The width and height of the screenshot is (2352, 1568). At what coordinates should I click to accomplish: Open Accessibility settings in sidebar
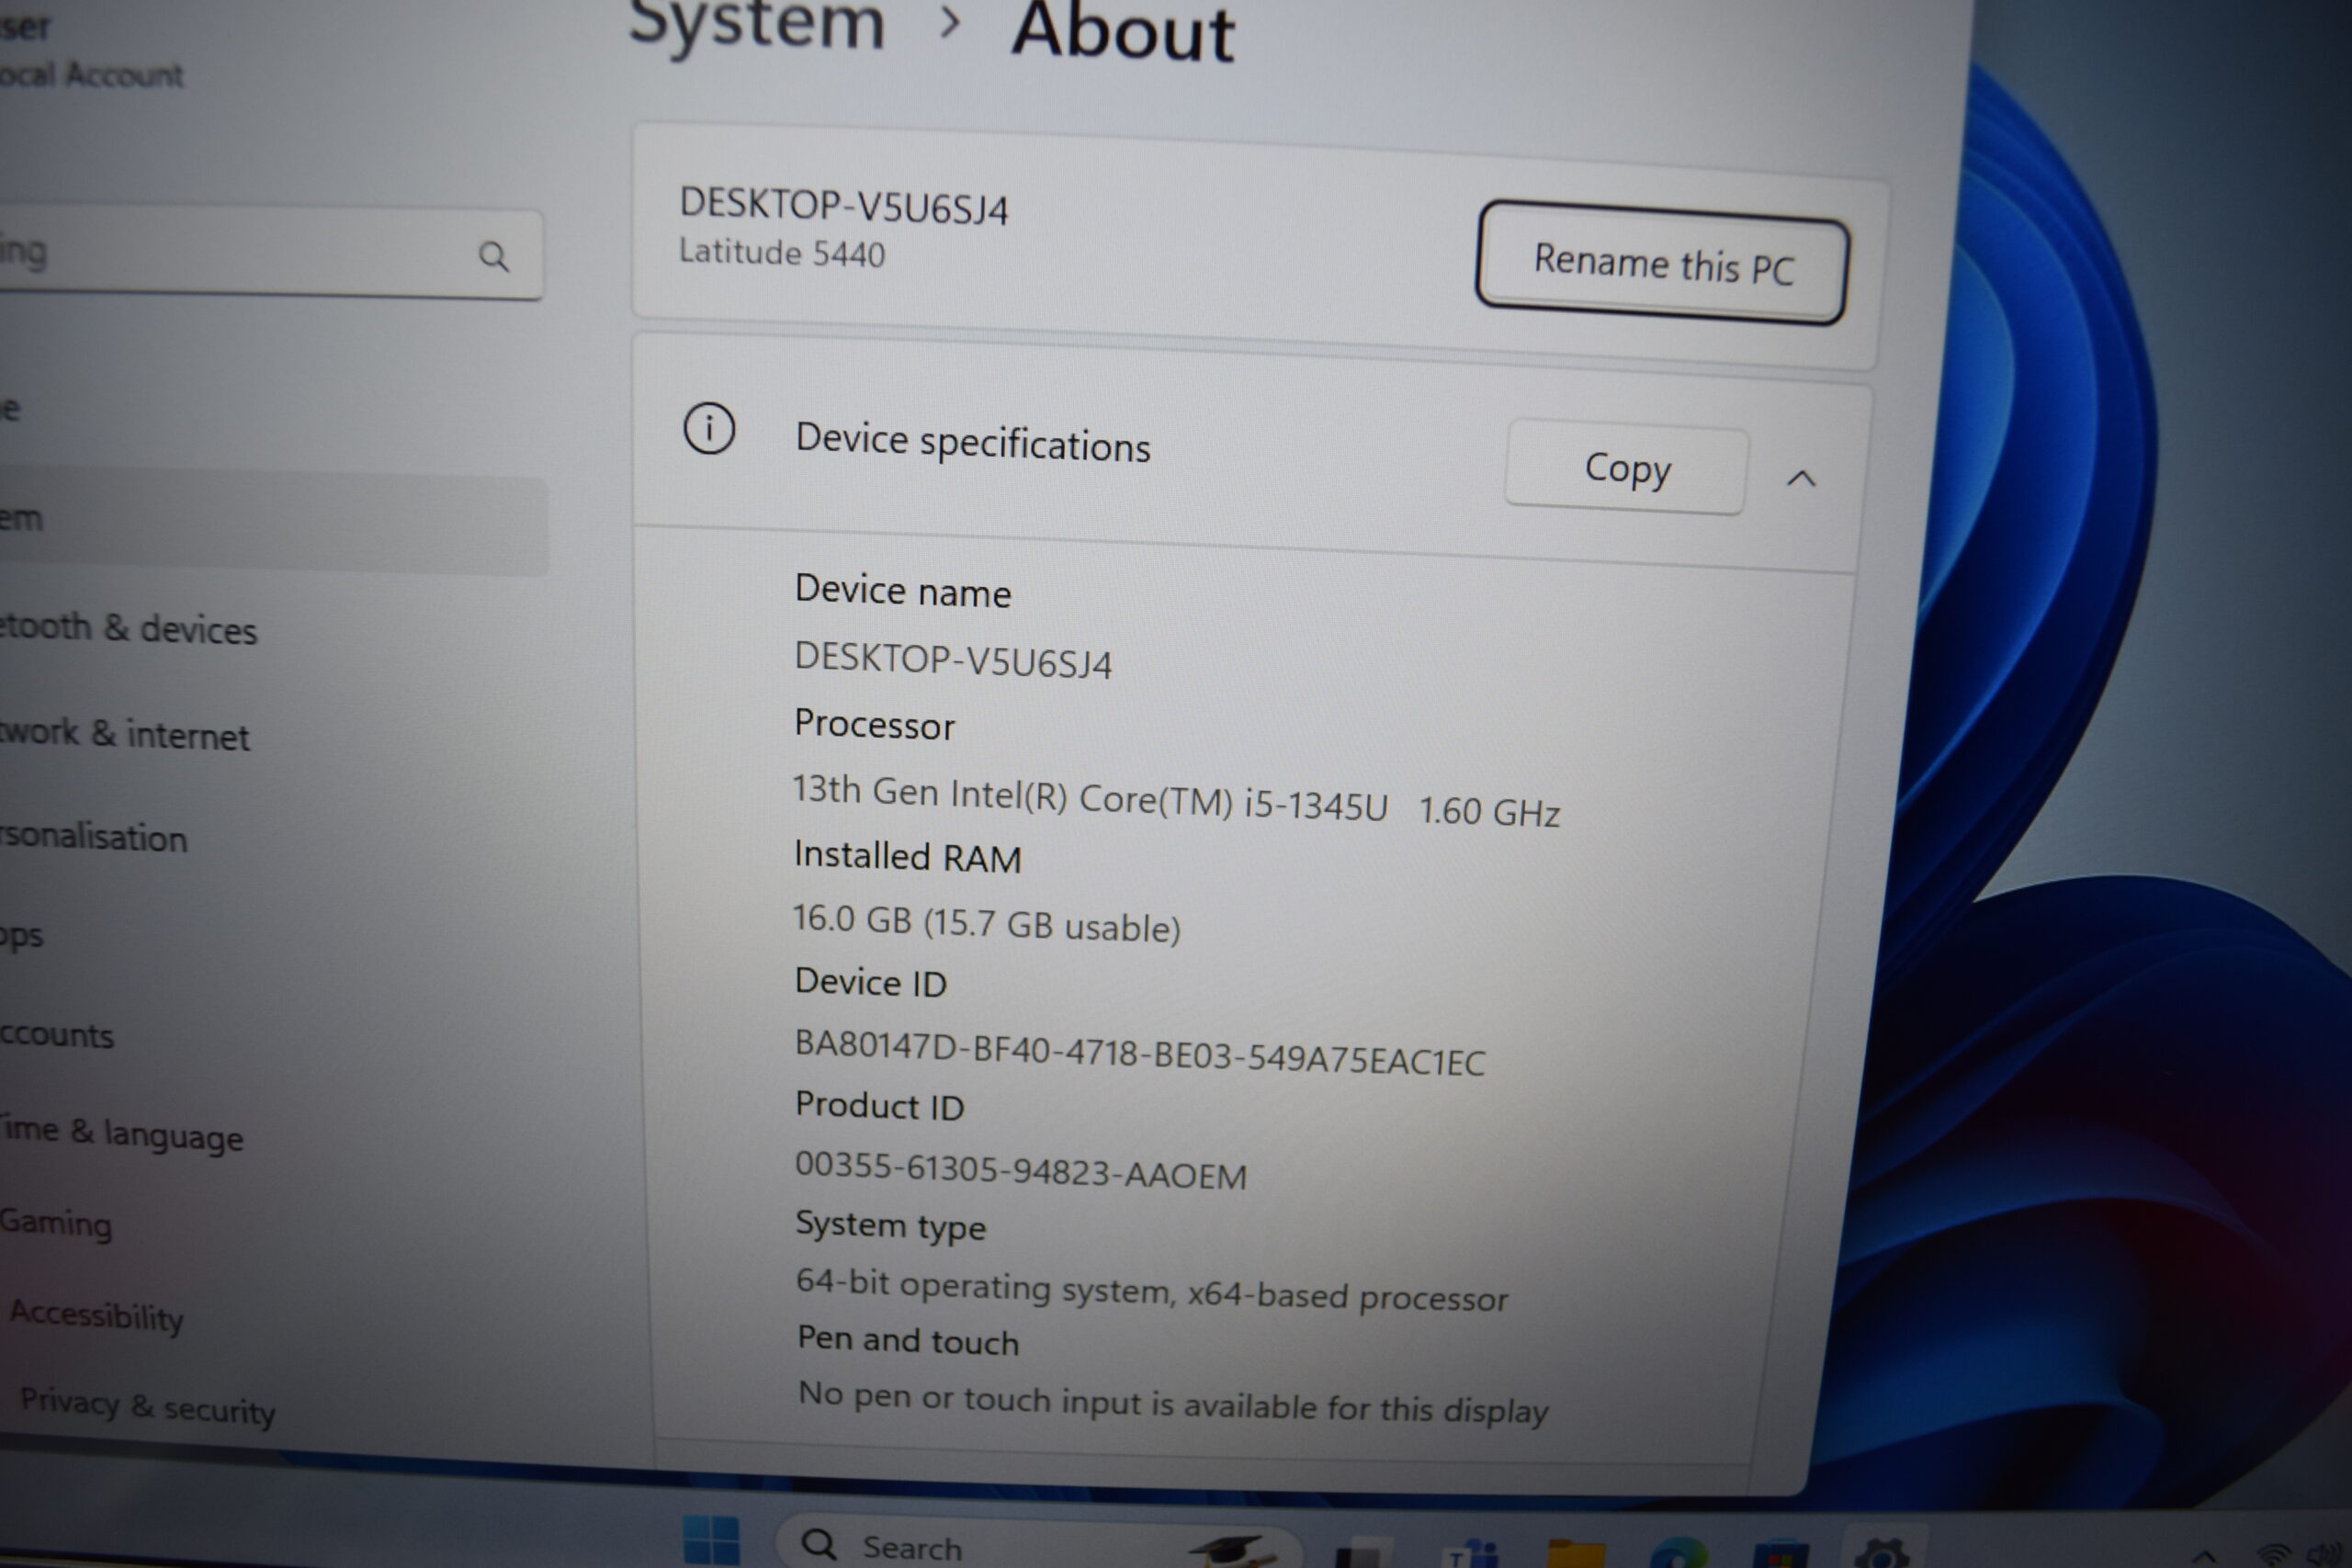click(97, 1315)
